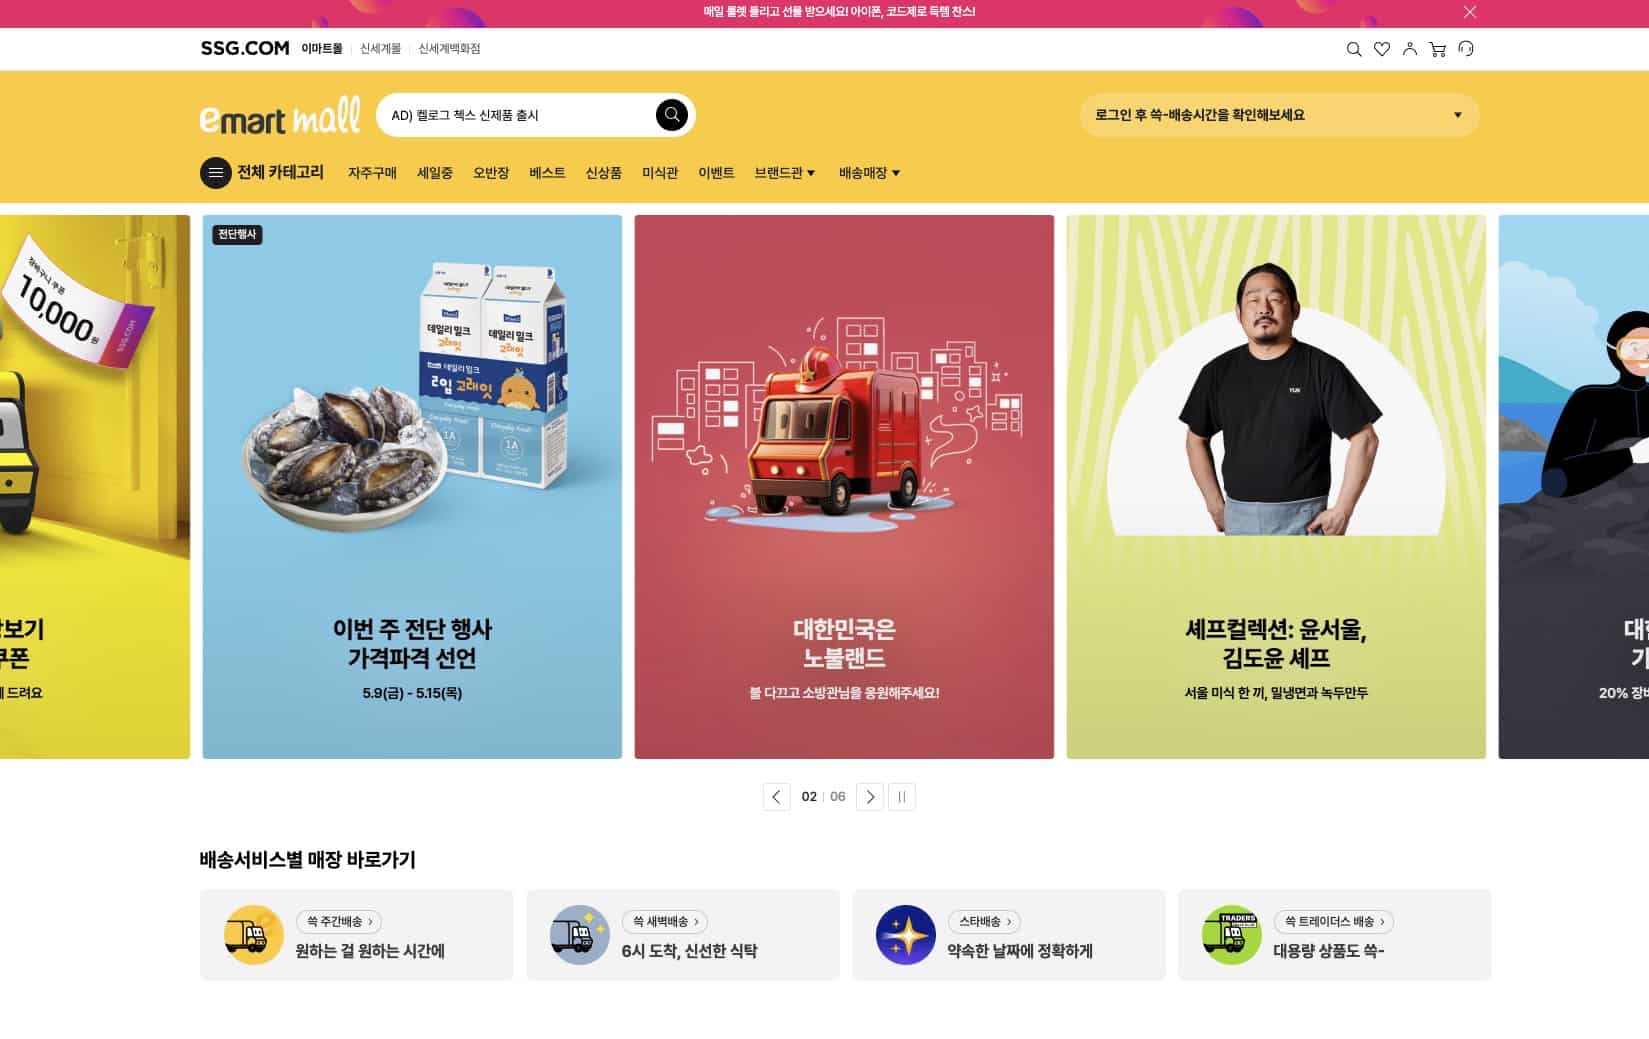Image resolution: width=1649 pixels, height=1039 pixels.
Task: Open the 전체 카테고리 hamburger menu icon
Action: click(x=215, y=173)
